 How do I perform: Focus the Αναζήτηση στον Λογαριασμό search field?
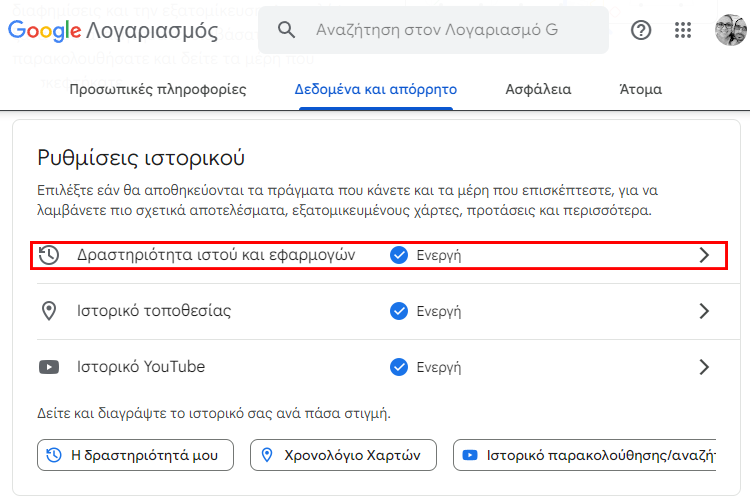433,30
